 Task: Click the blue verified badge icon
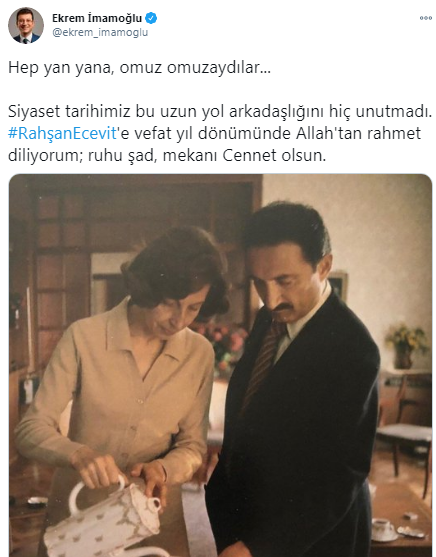click(151, 18)
